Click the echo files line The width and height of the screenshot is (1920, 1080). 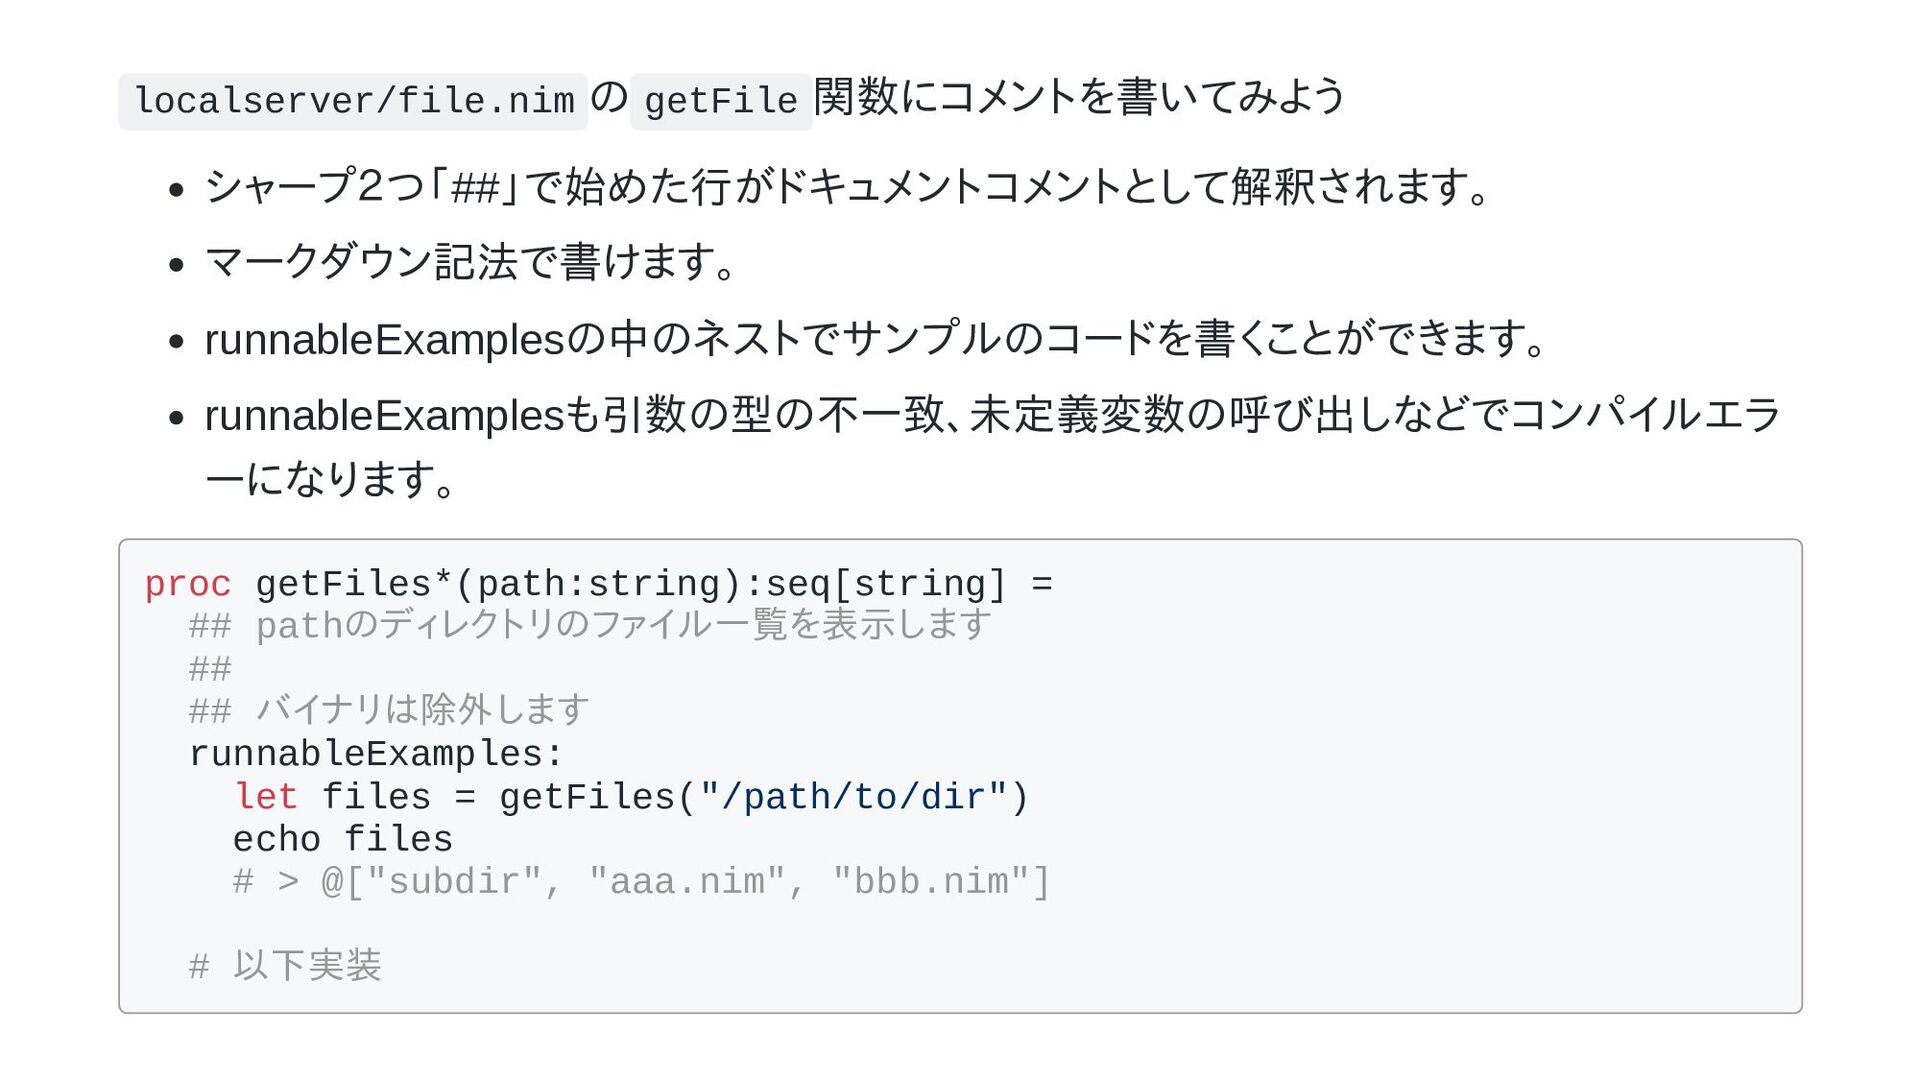tap(343, 839)
